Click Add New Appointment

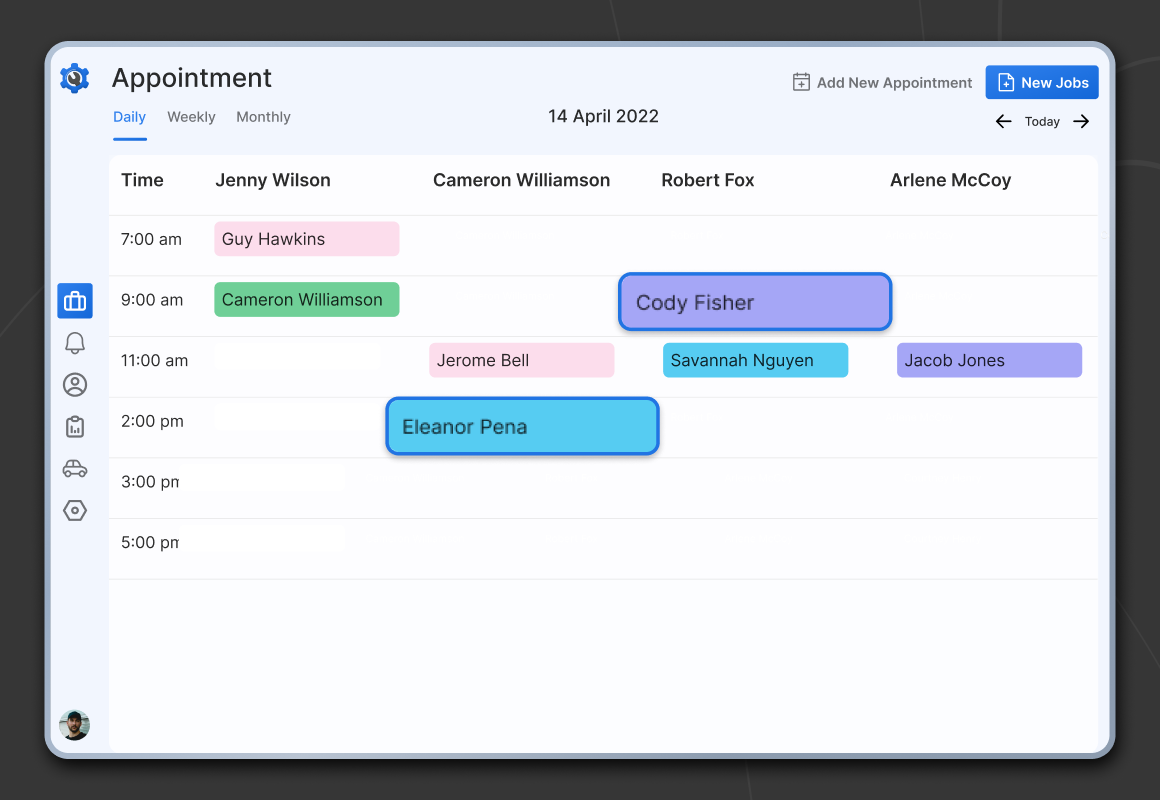tap(882, 82)
